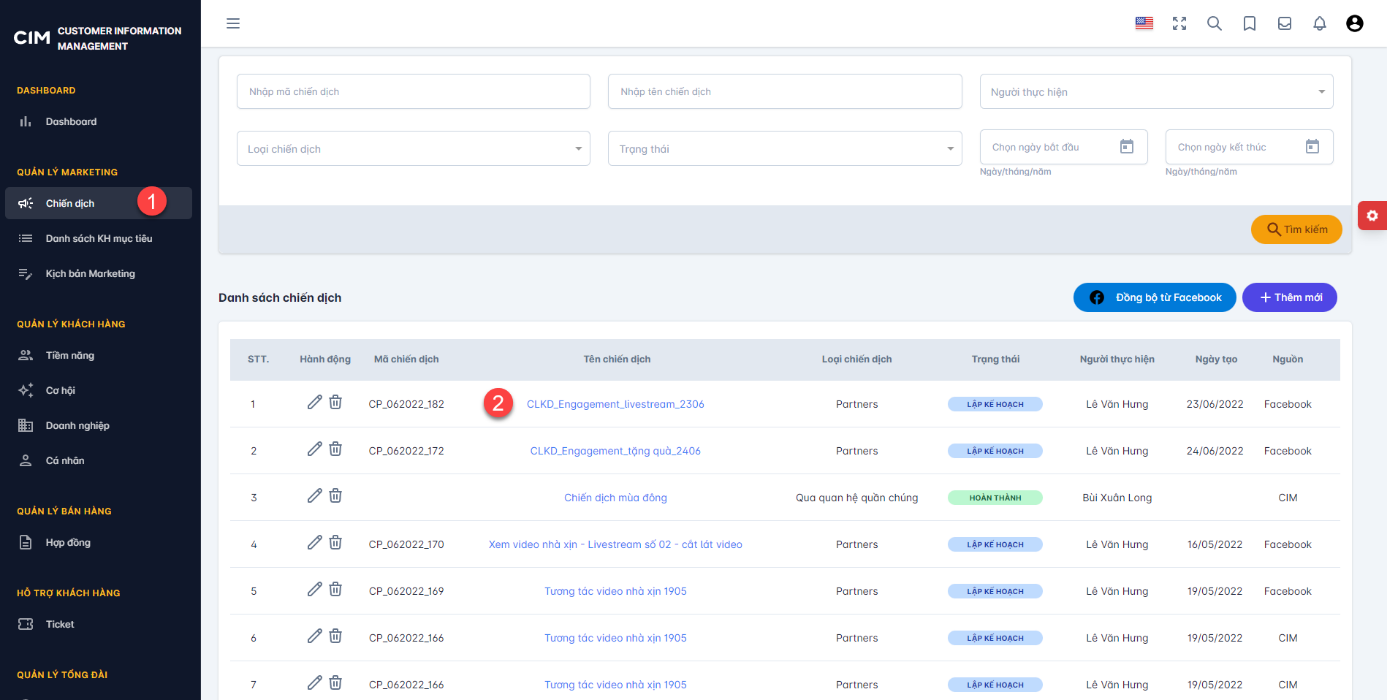Activate fullscreen mode icon in top bar

(1179, 23)
